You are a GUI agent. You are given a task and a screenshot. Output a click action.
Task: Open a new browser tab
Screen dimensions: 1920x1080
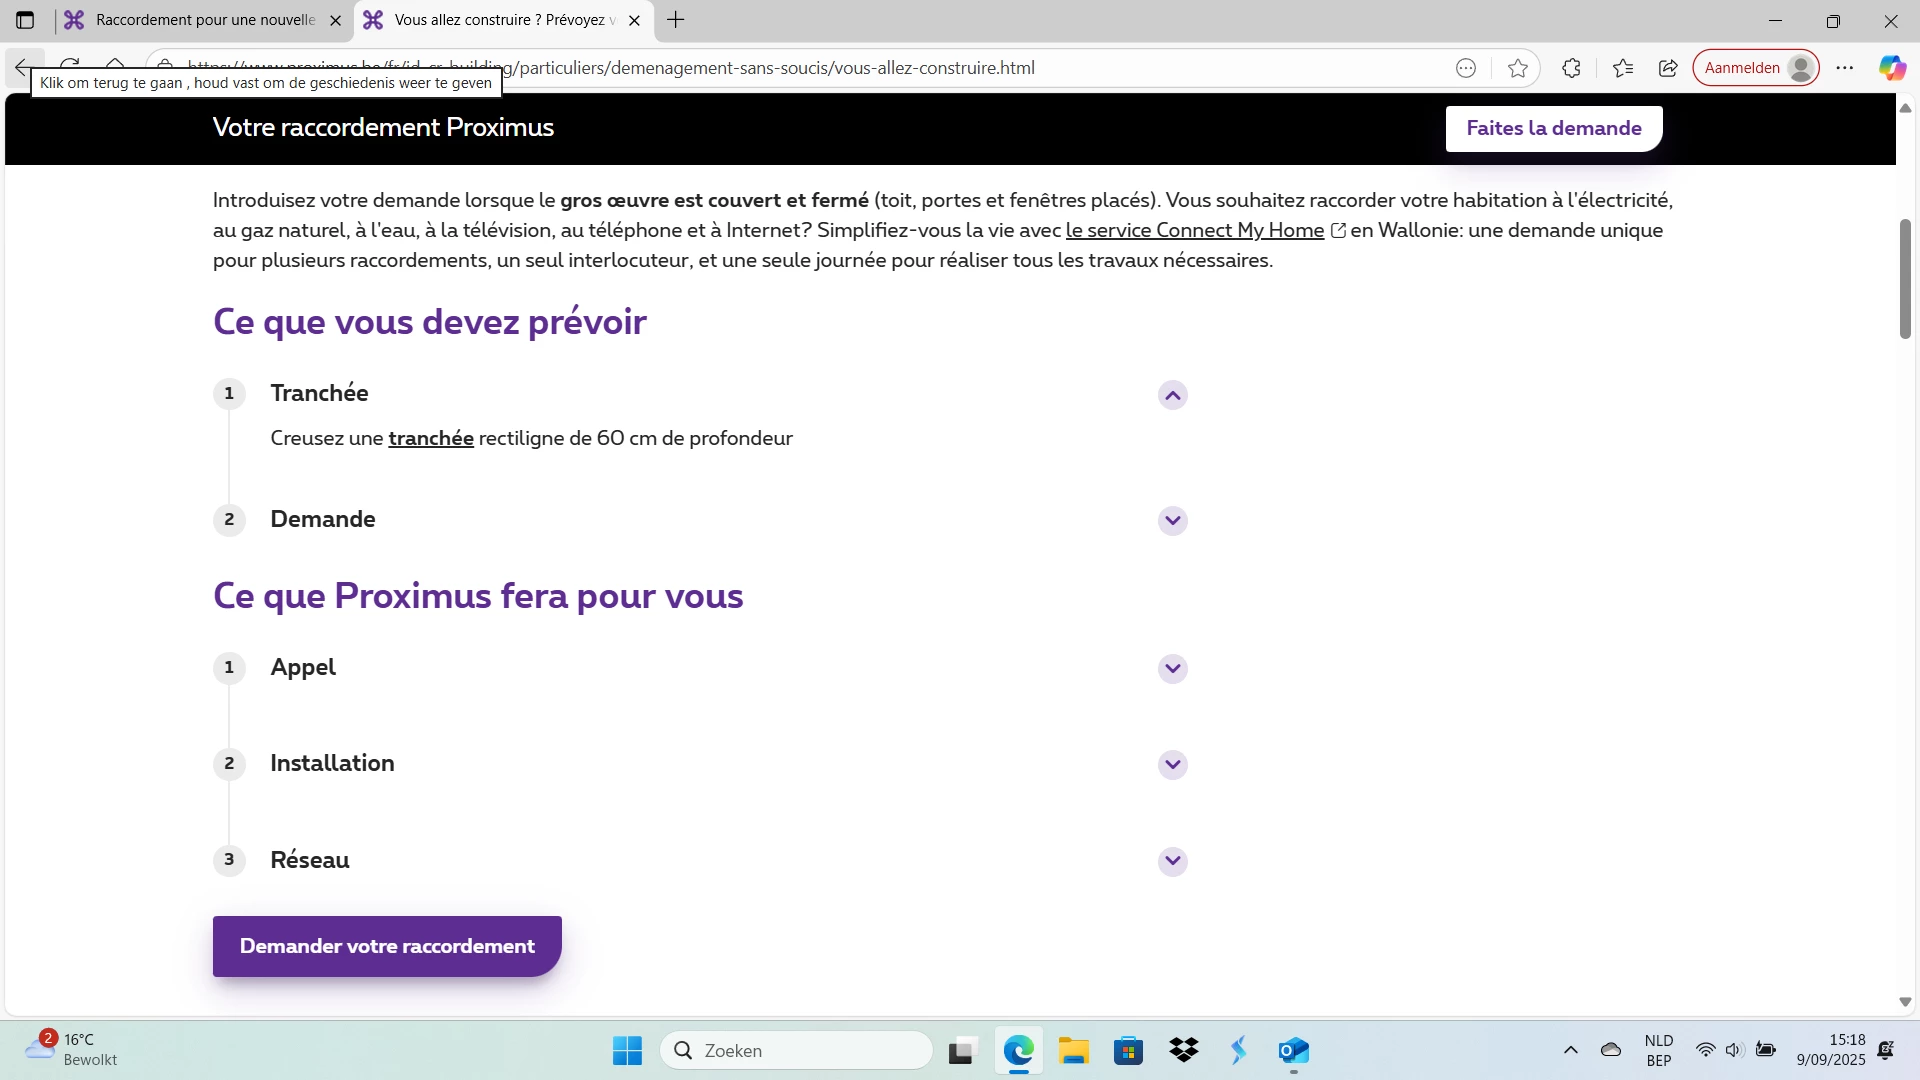[x=676, y=20]
